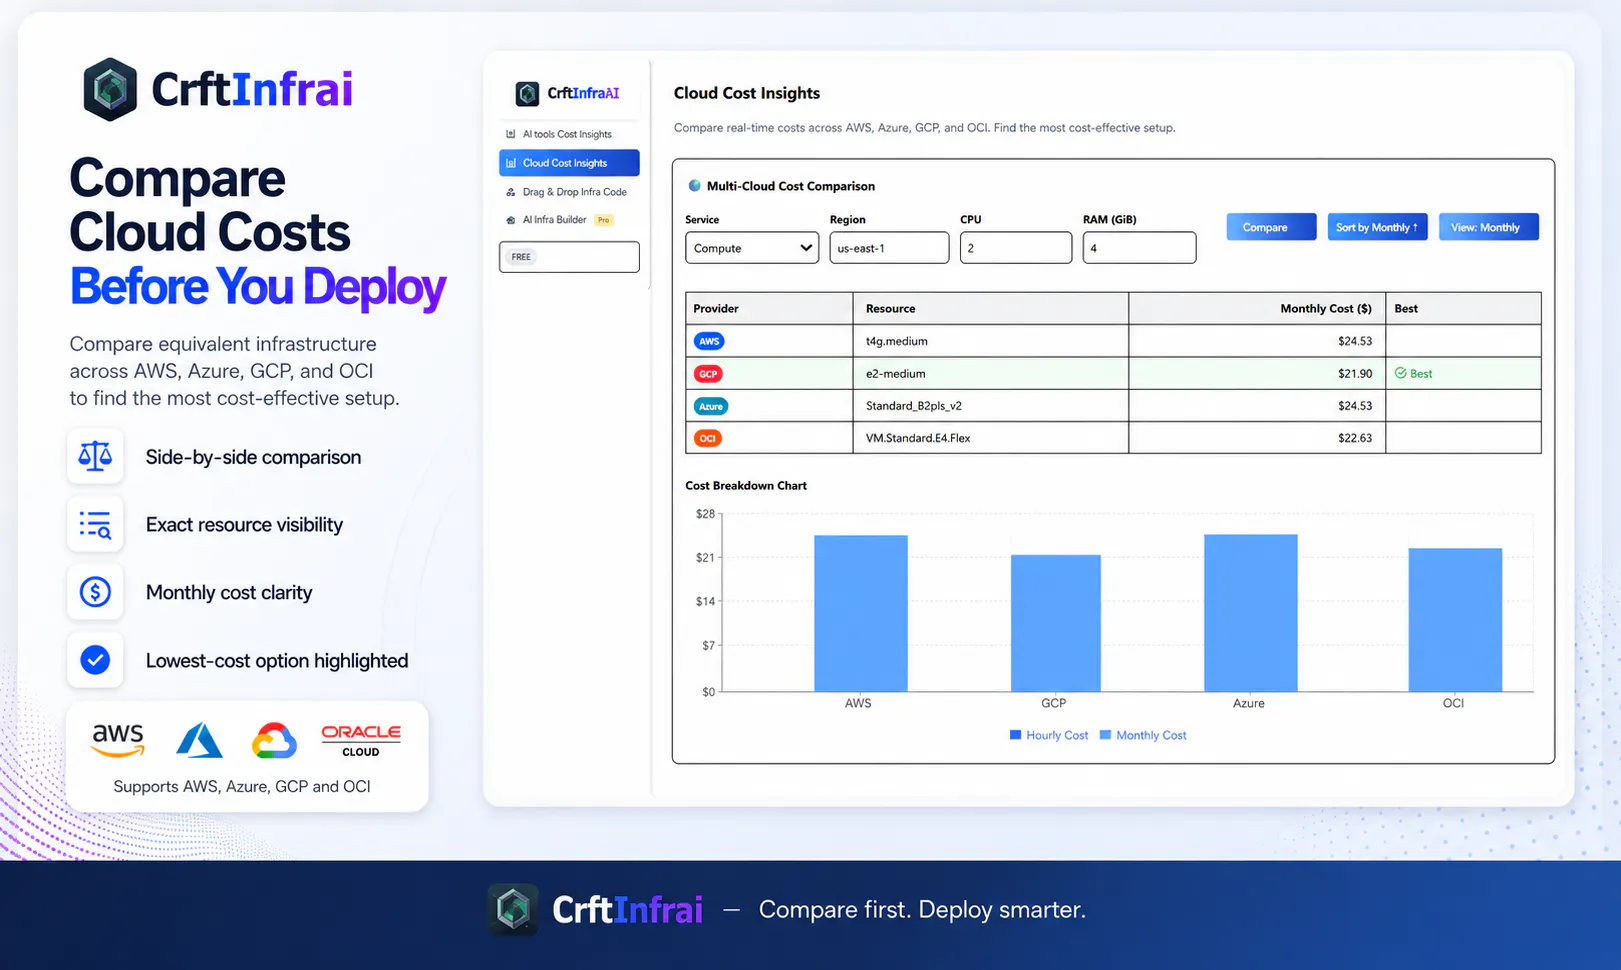Screen dimensions: 1621x970
Task: Click the Provider column header
Action: coord(769,308)
